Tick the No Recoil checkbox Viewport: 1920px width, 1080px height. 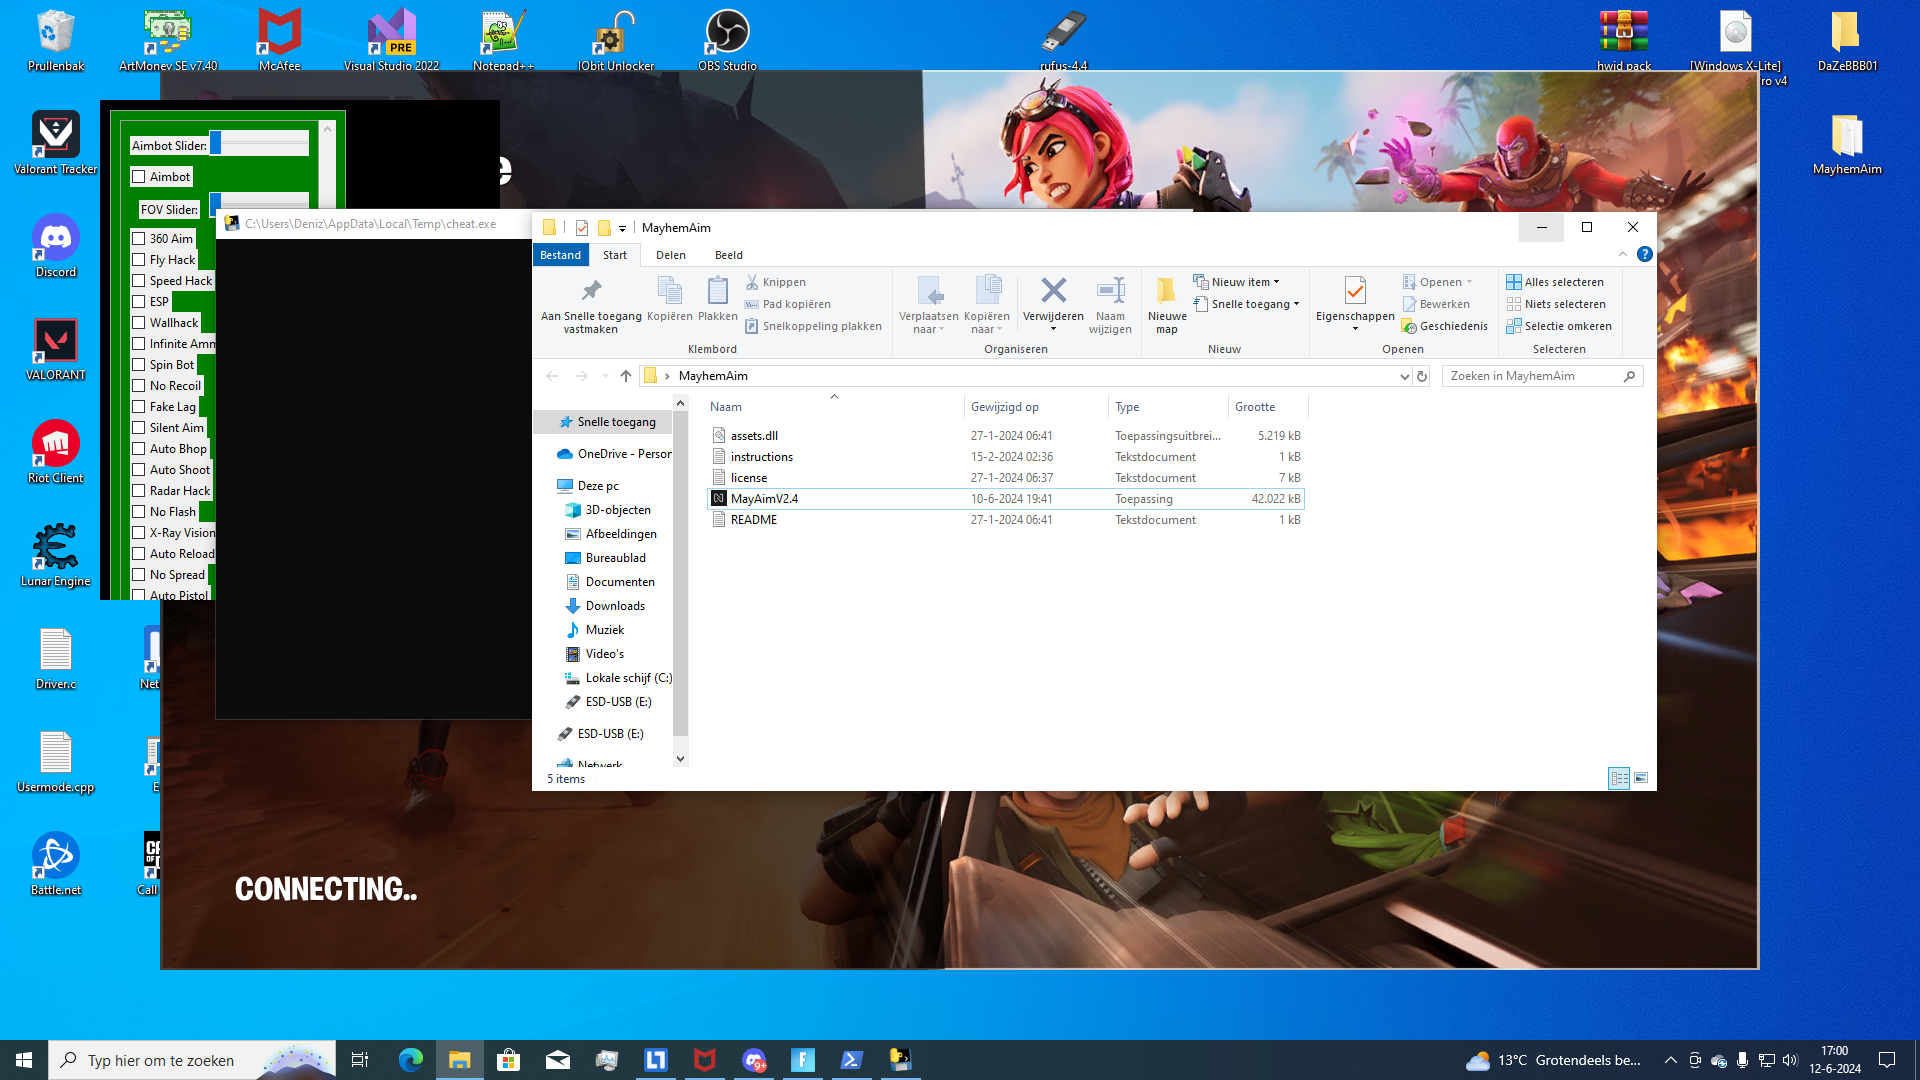pyautogui.click(x=139, y=386)
